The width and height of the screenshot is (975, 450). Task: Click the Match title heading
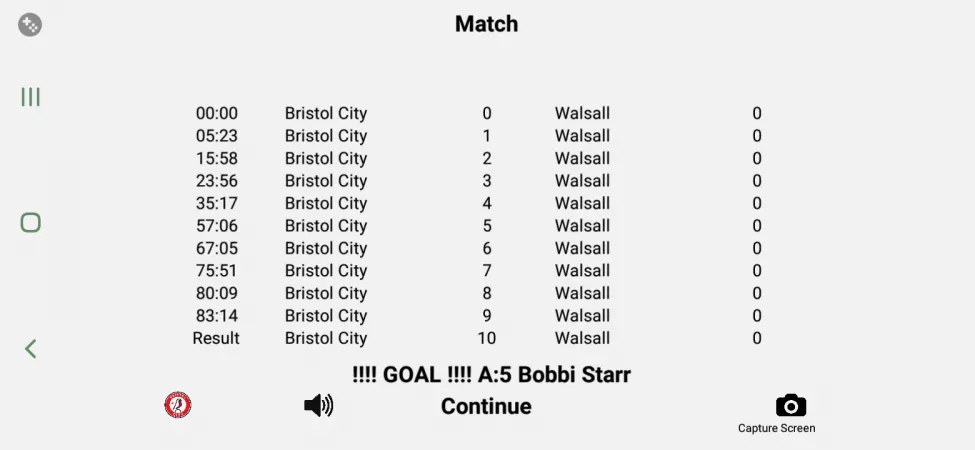coord(487,23)
